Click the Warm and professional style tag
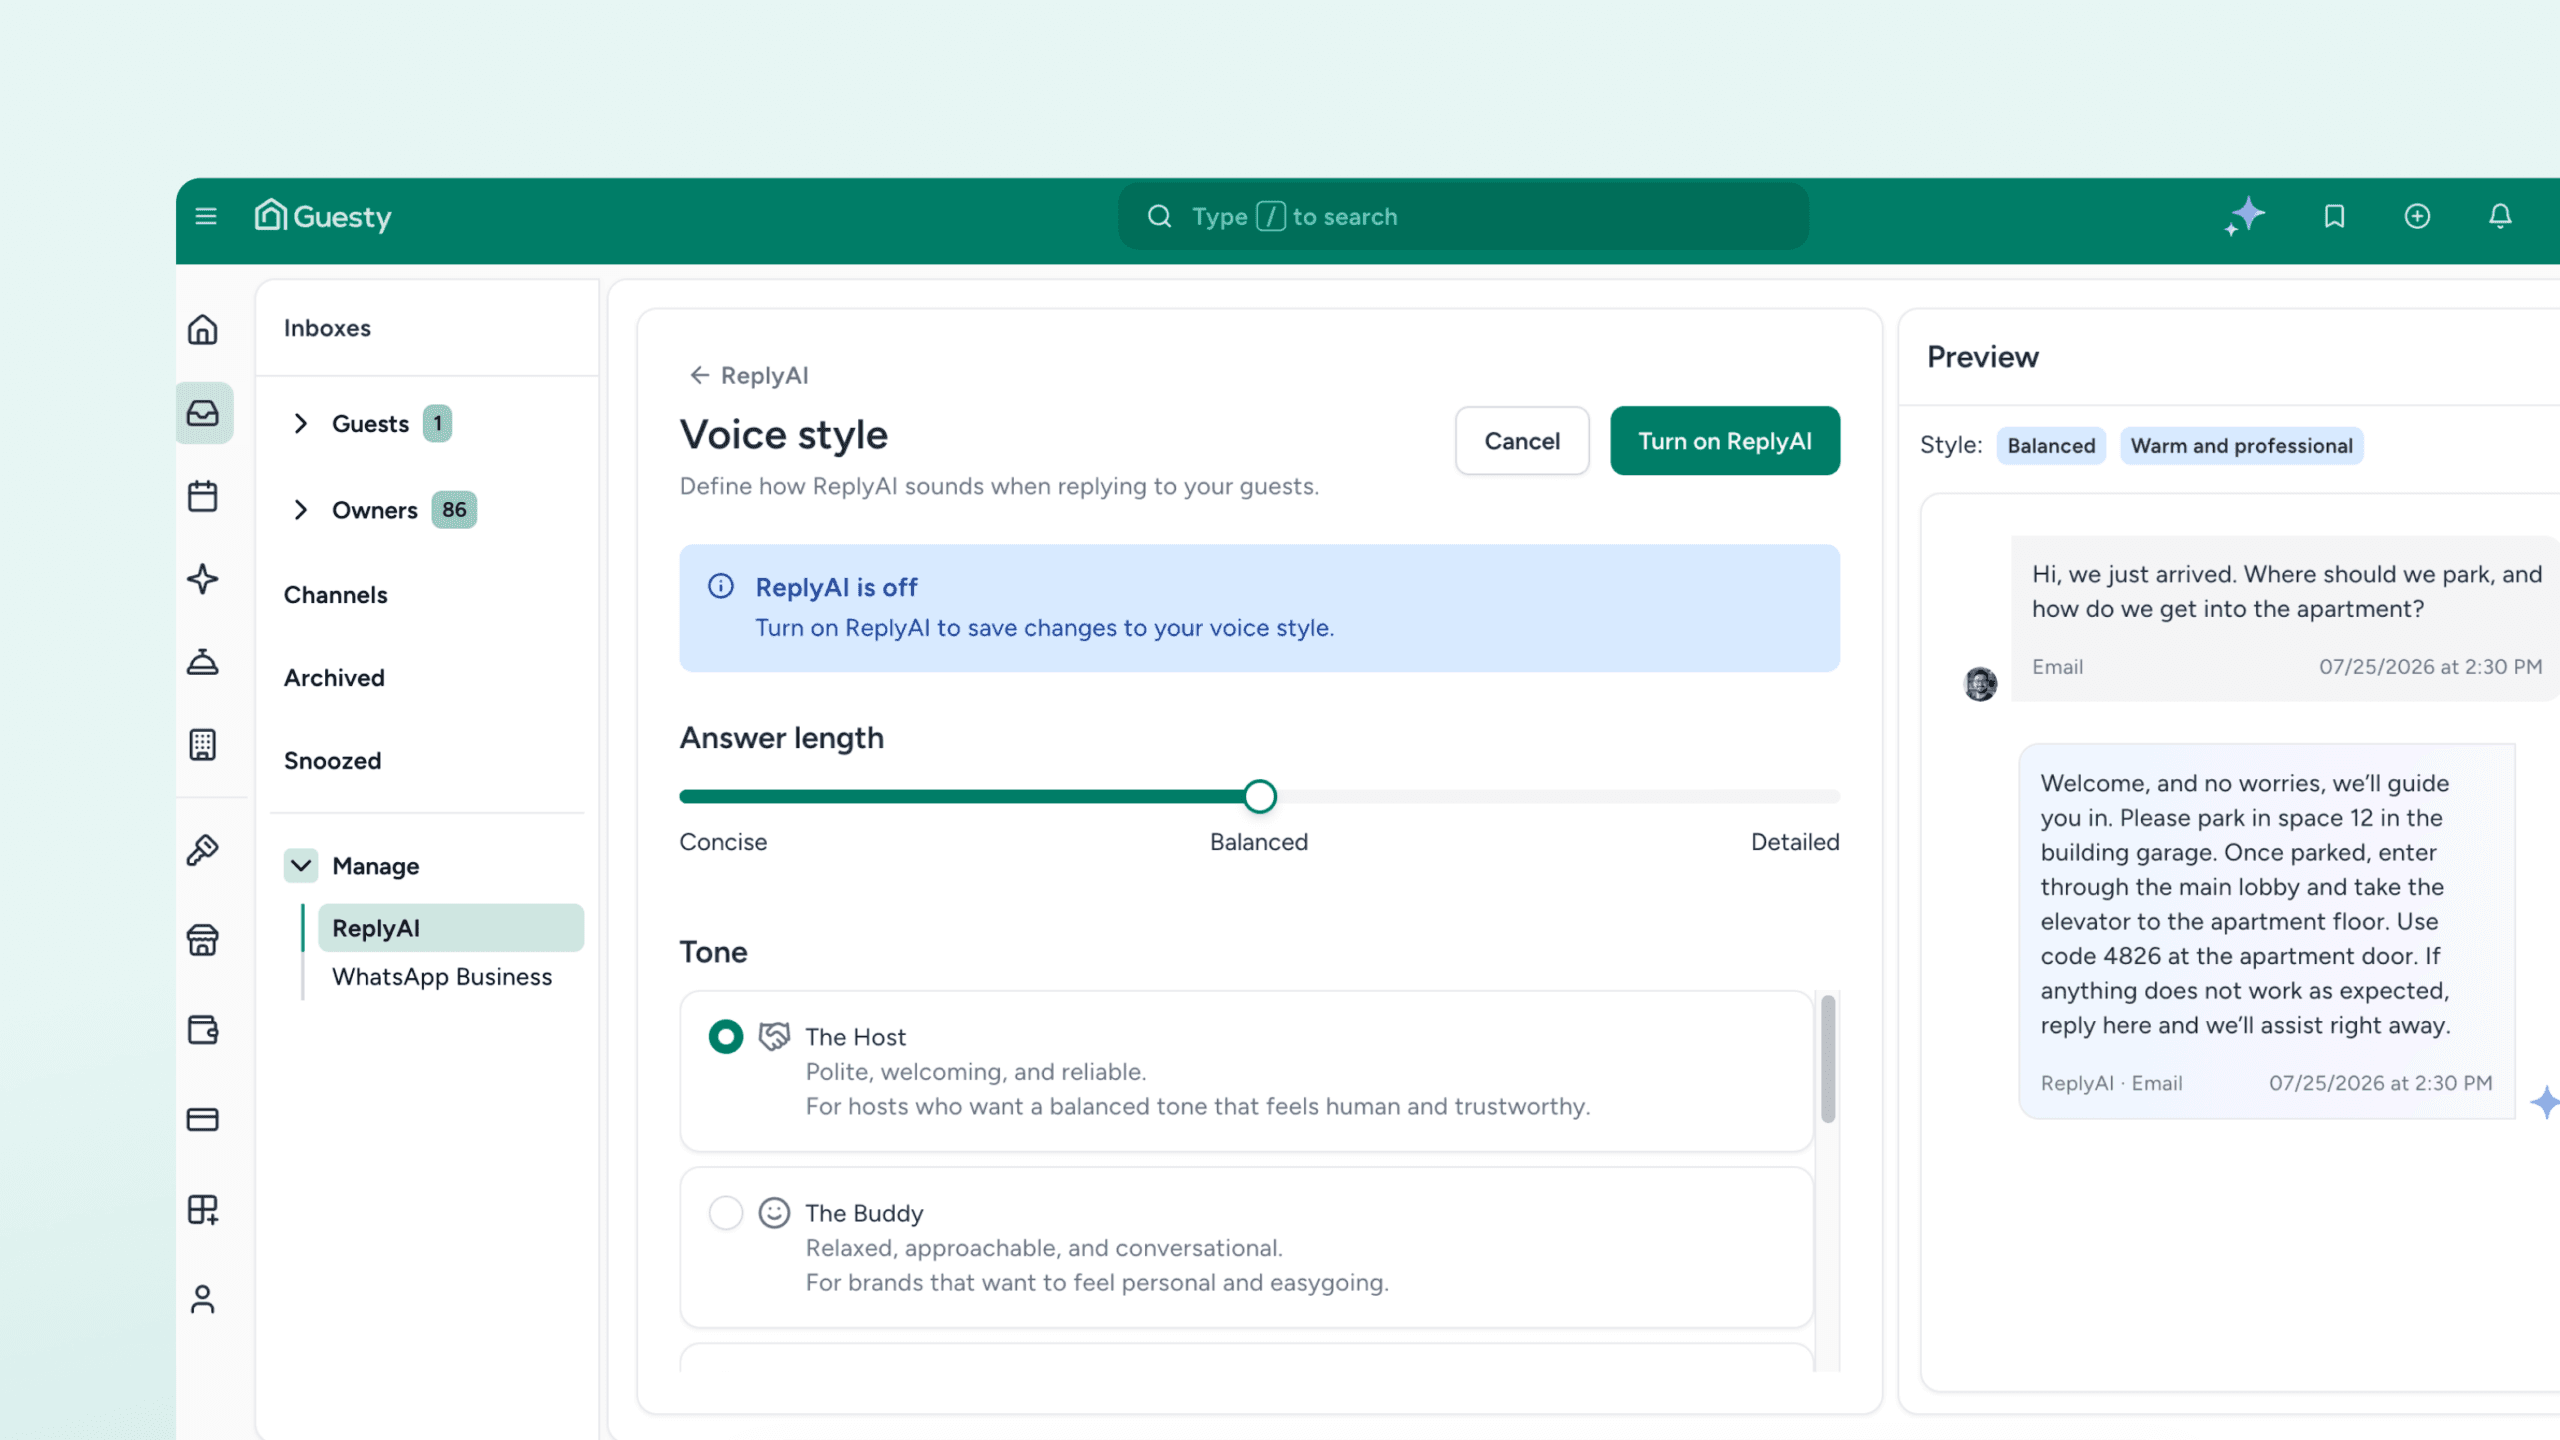 2242,446
